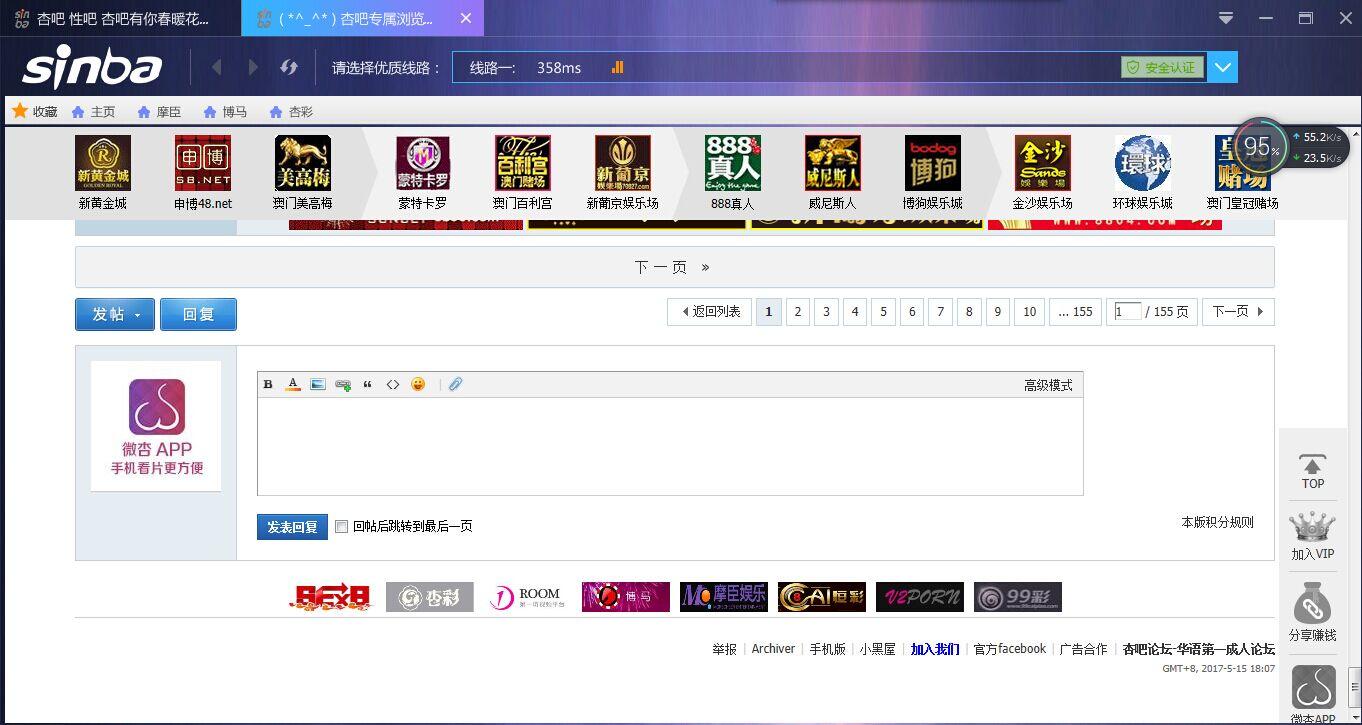Click inside the reply text area
The image size is (1362, 725).
click(670, 446)
